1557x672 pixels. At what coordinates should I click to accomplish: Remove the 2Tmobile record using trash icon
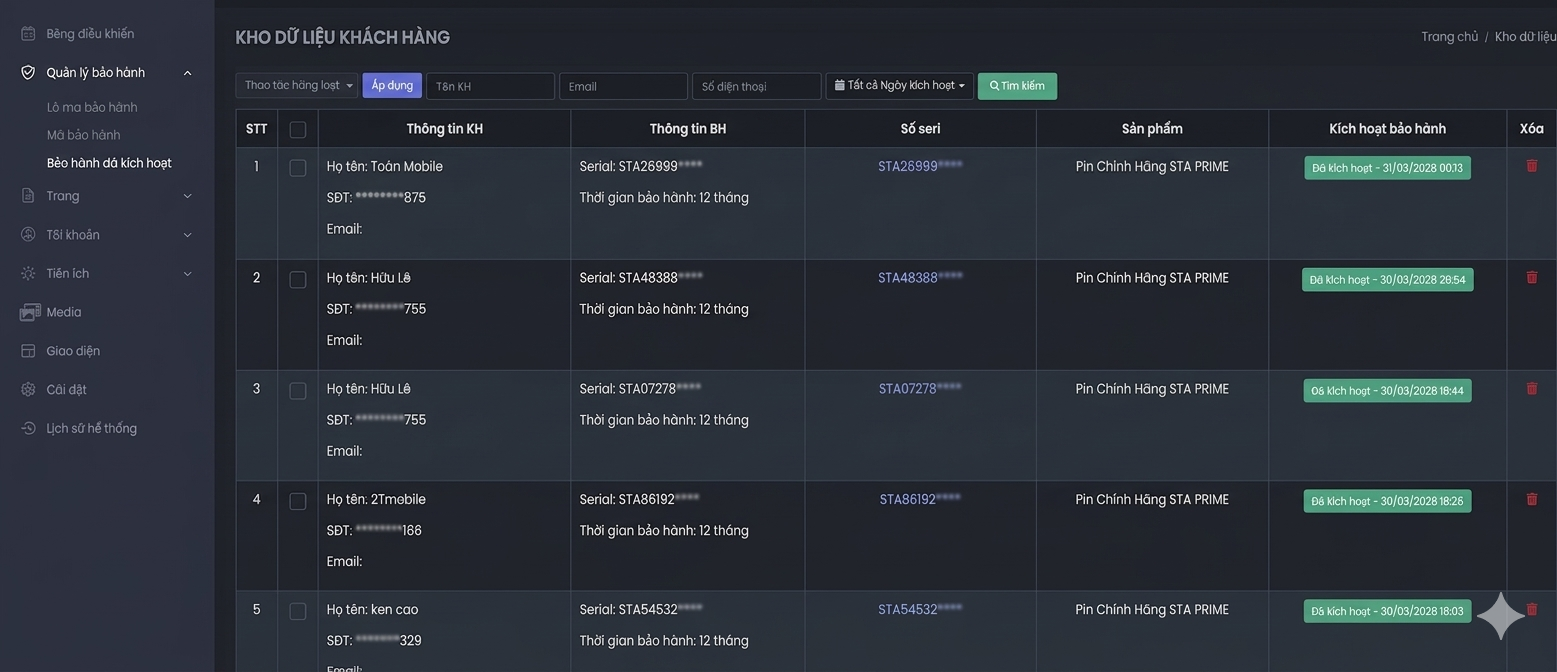[x=1531, y=499]
